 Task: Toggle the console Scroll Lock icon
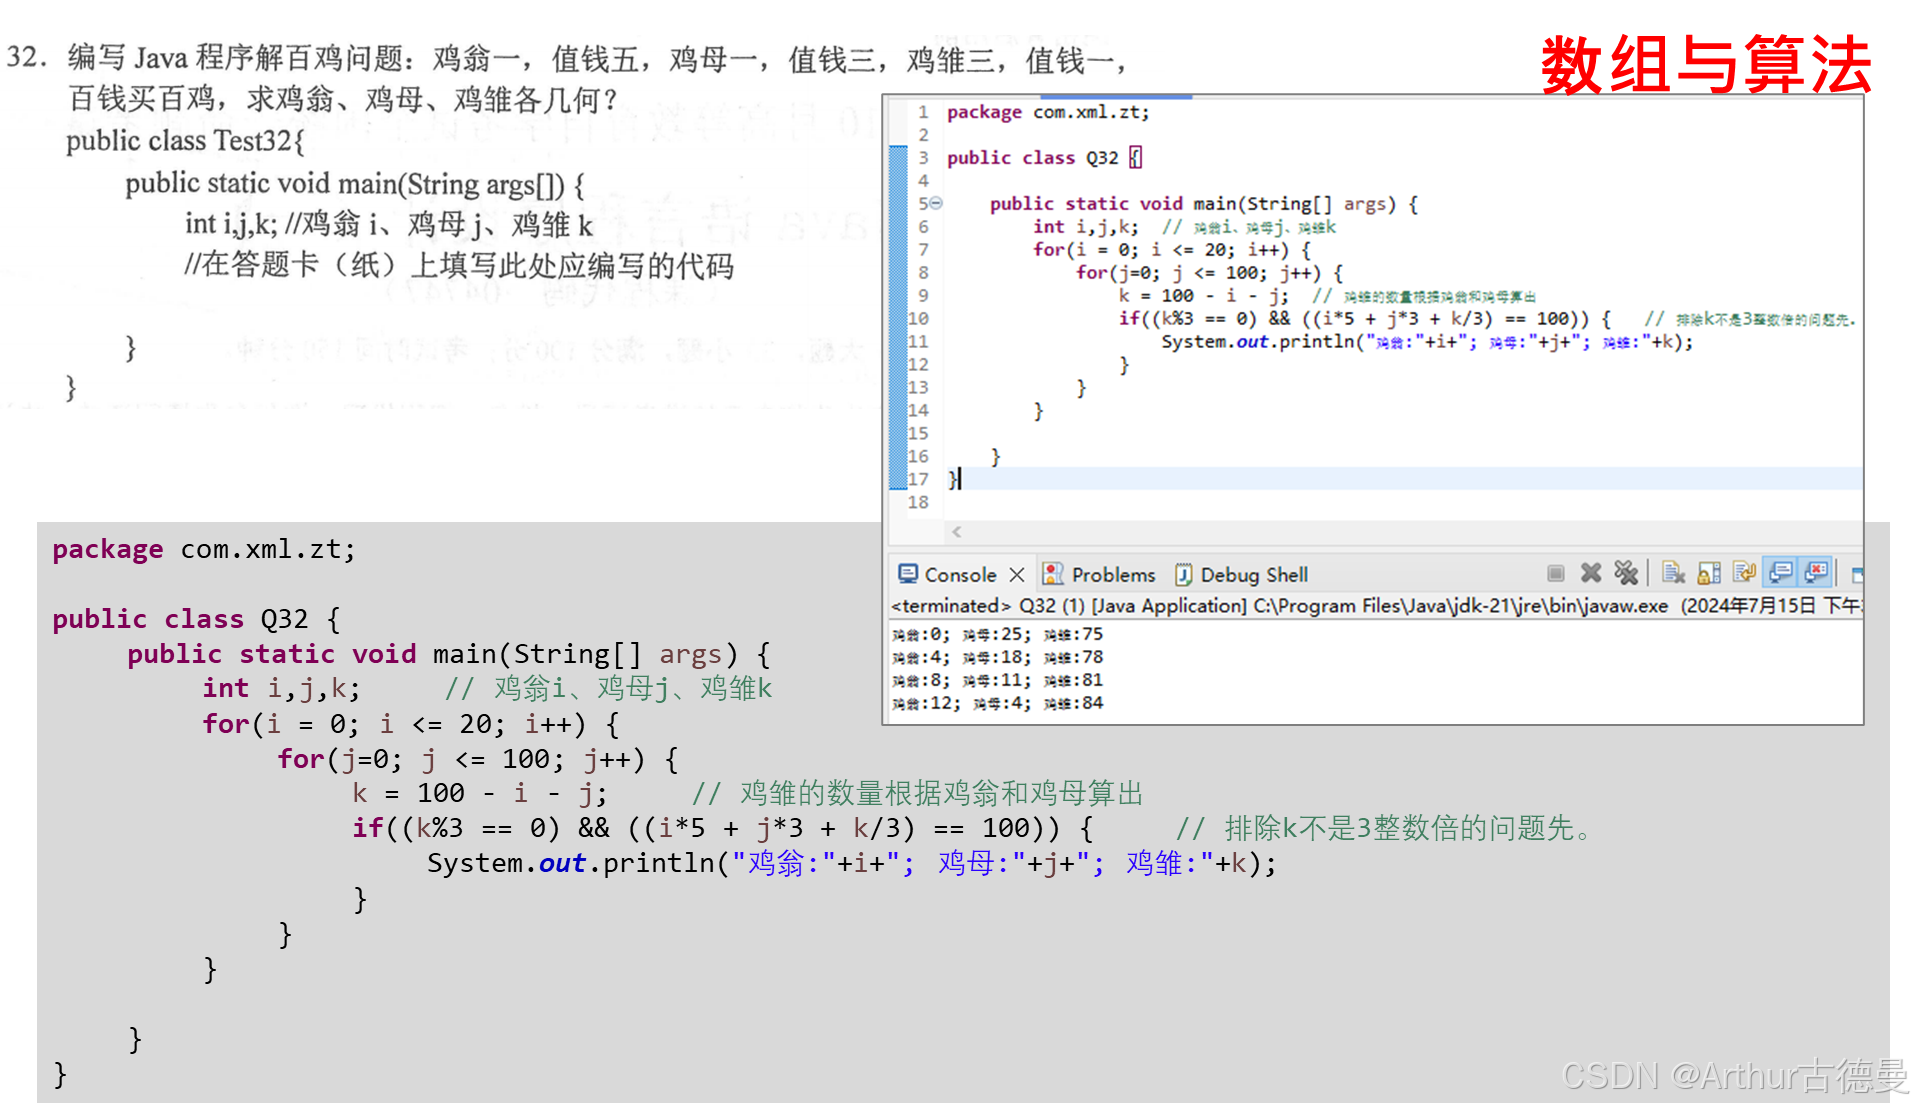pos(1709,573)
